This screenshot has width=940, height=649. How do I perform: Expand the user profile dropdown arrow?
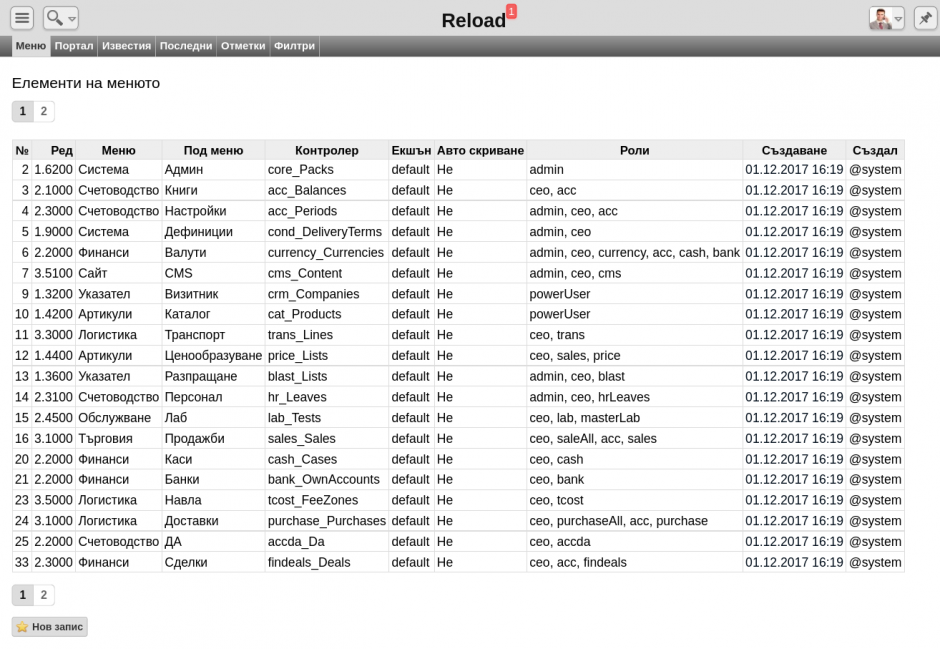coord(898,19)
